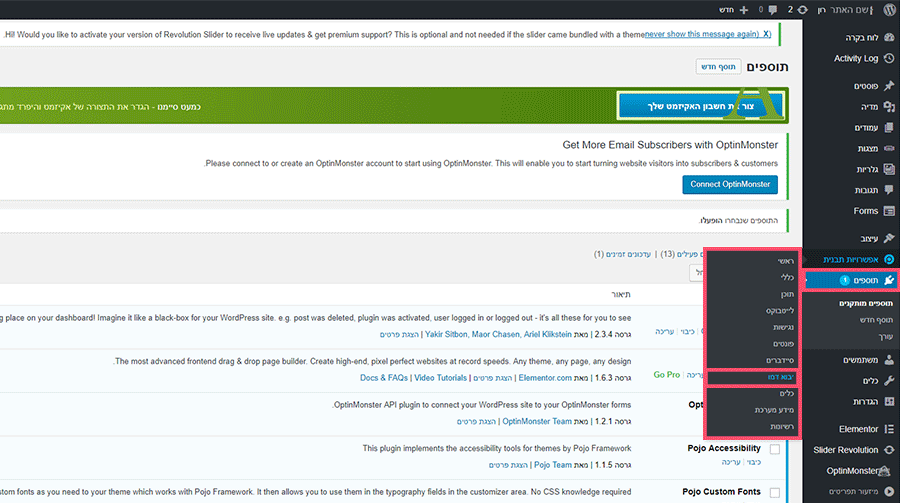The height and width of the screenshot is (503, 900).
Task: Open the users icon (משתמשים)
Action: coord(889,360)
